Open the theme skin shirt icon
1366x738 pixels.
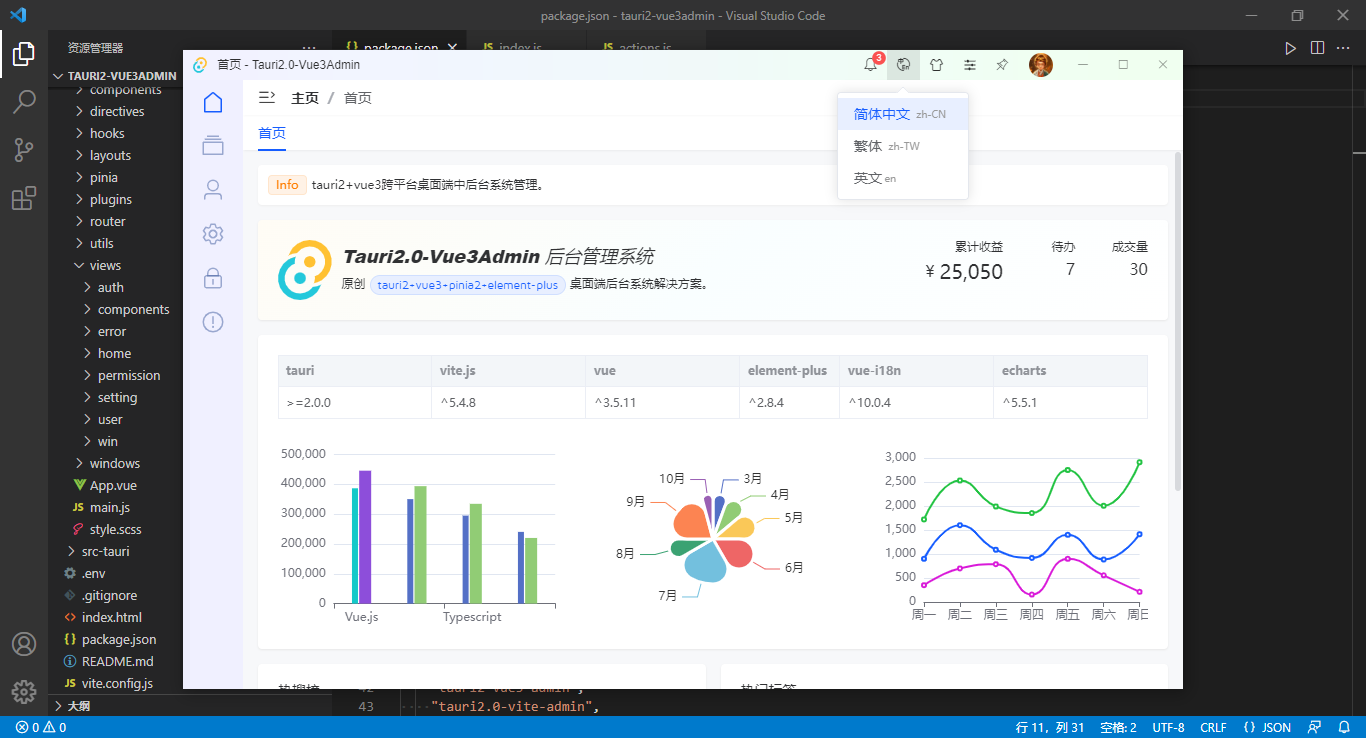coord(936,65)
